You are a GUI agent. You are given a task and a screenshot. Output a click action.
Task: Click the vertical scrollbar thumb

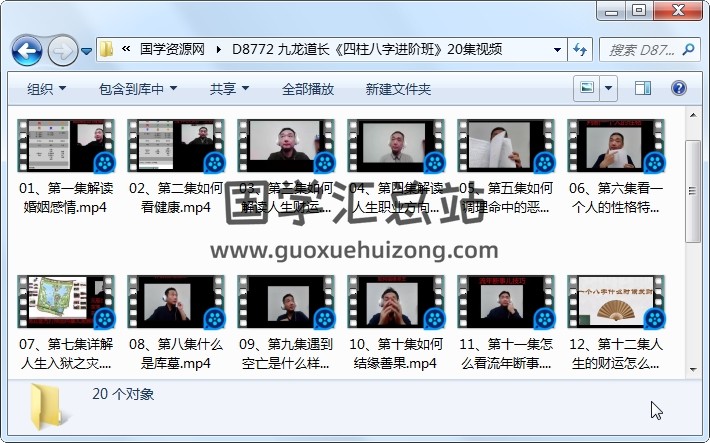[x=693, y=191]
